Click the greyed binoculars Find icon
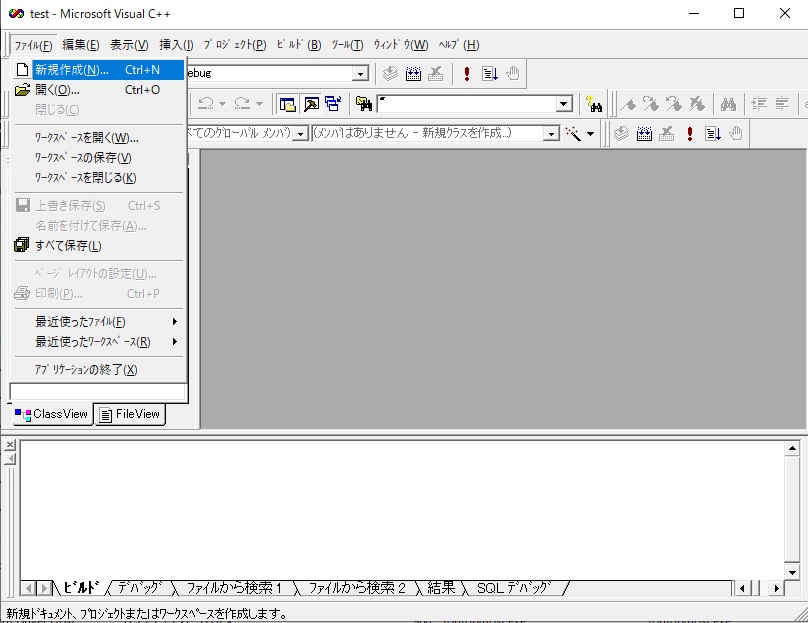 (728, 104)
